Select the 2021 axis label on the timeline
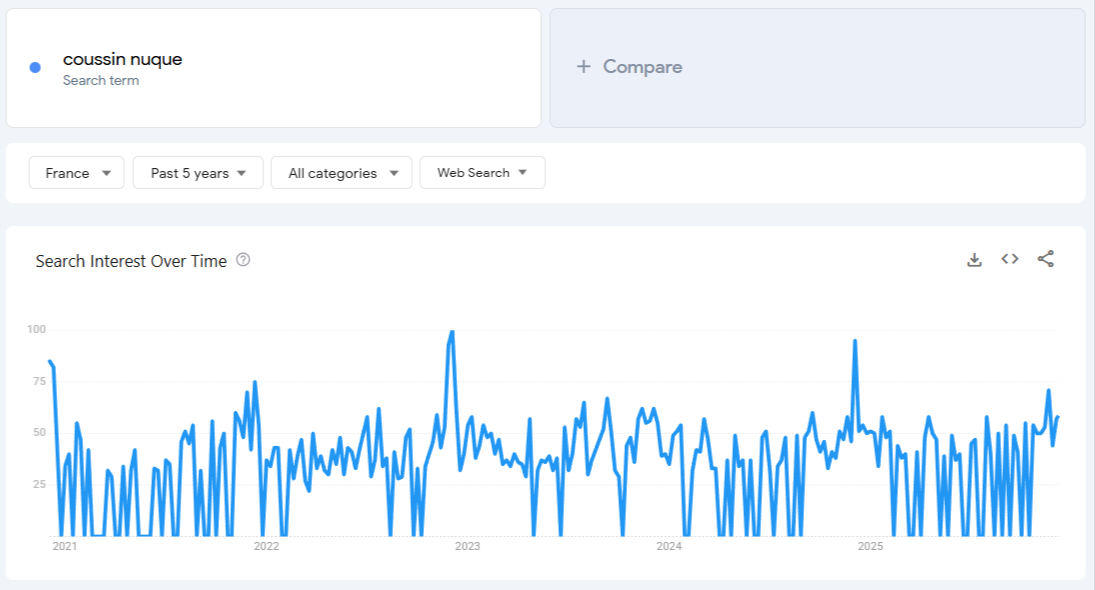 [64, 546]
